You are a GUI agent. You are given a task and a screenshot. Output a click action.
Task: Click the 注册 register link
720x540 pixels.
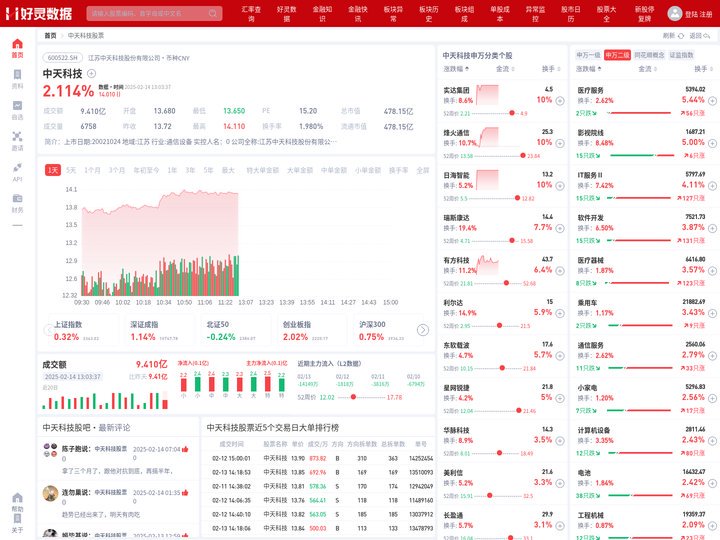[x=706, y=14]
